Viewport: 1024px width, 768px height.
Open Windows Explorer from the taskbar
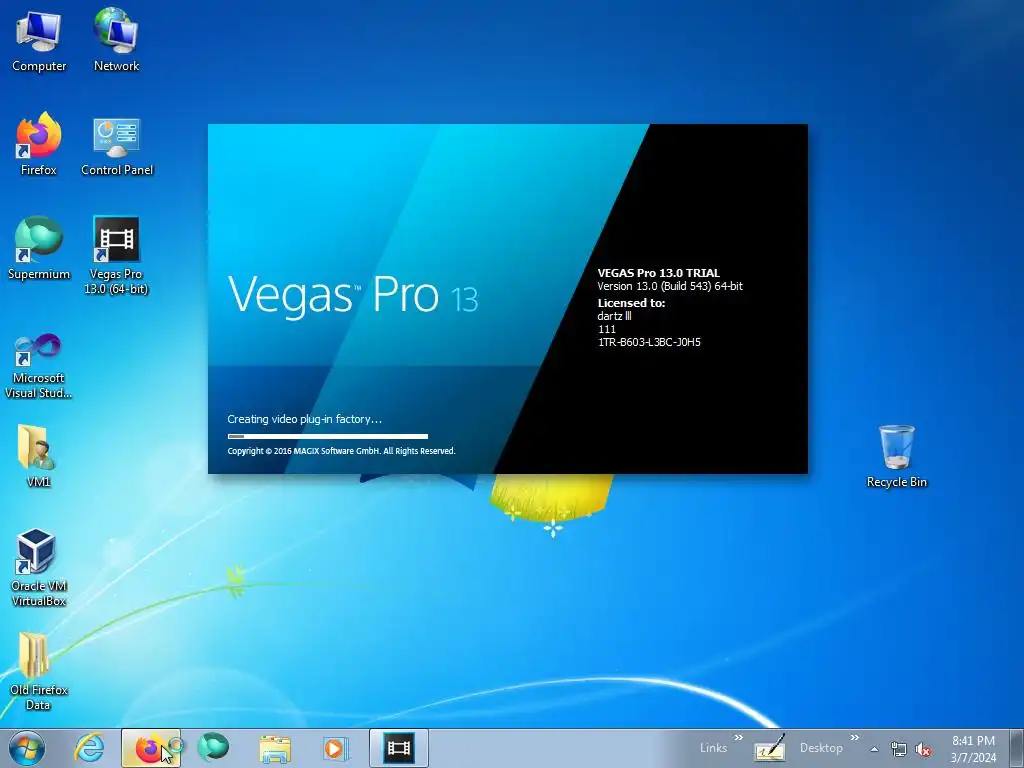click(x=275, y=748)
